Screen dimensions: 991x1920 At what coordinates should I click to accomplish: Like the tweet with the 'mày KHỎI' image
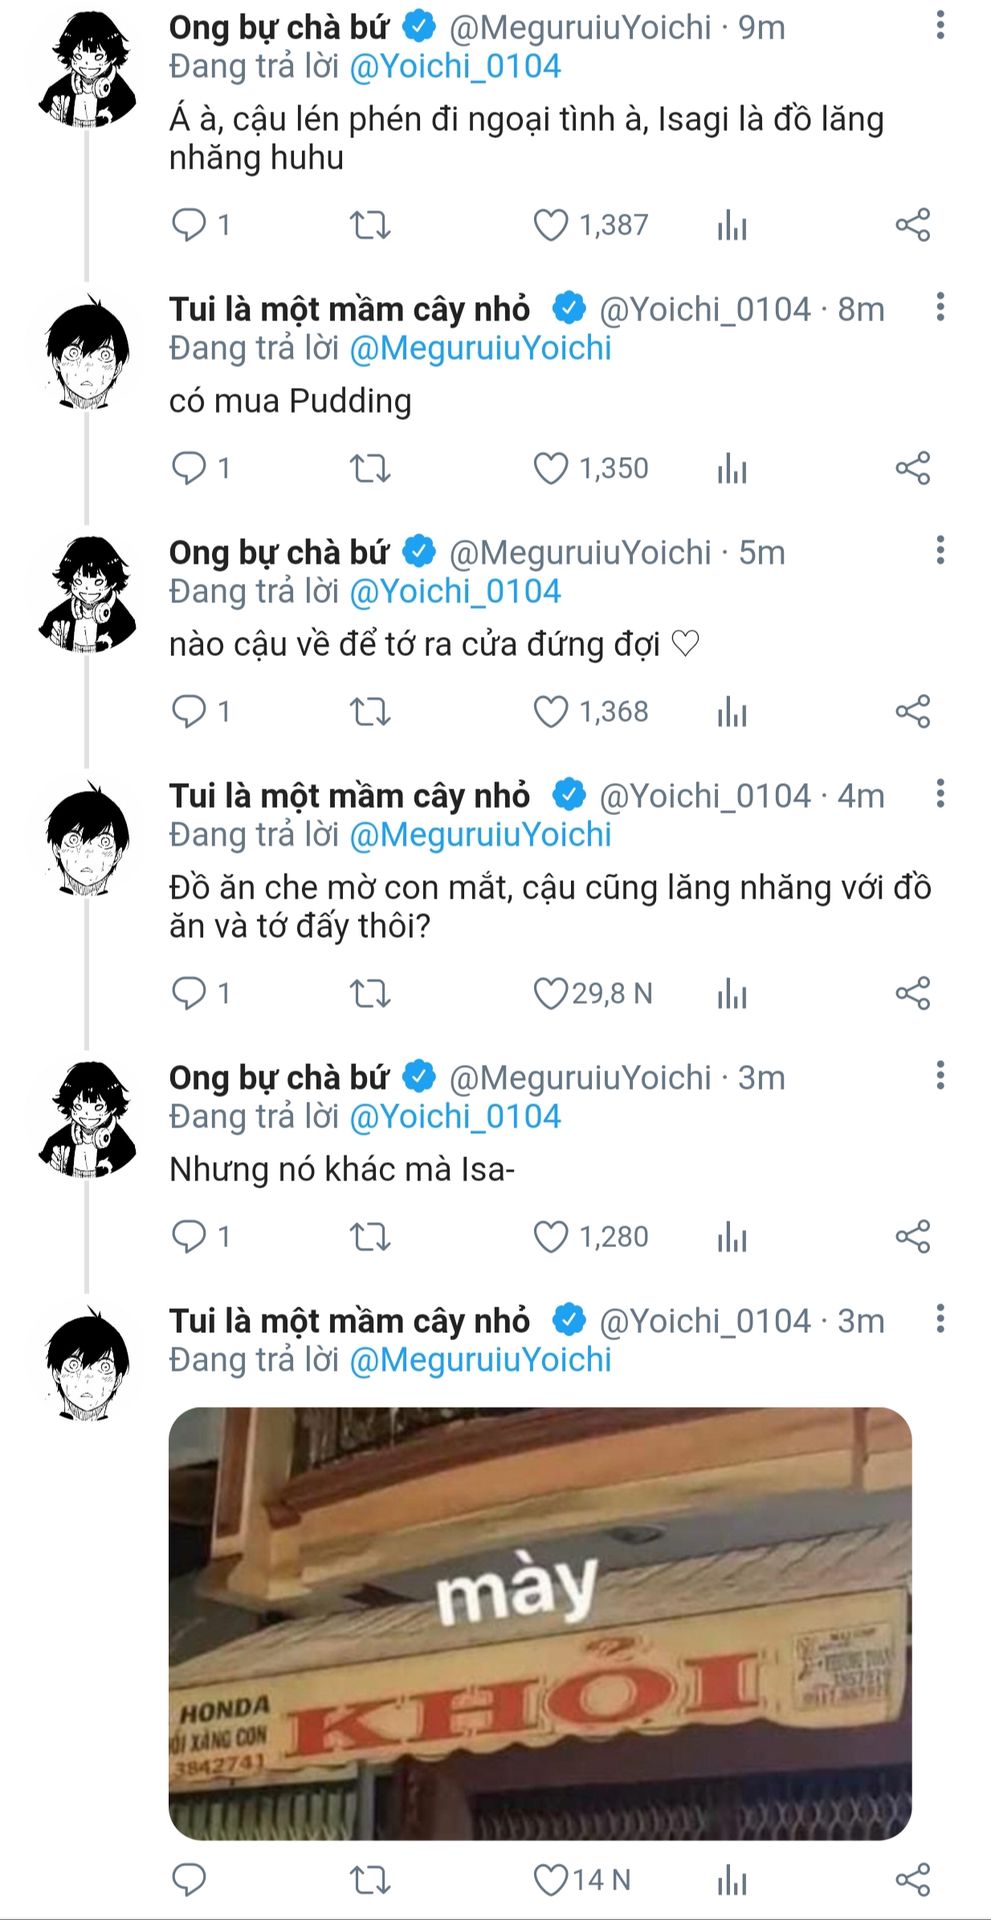tap(550, 1880)
